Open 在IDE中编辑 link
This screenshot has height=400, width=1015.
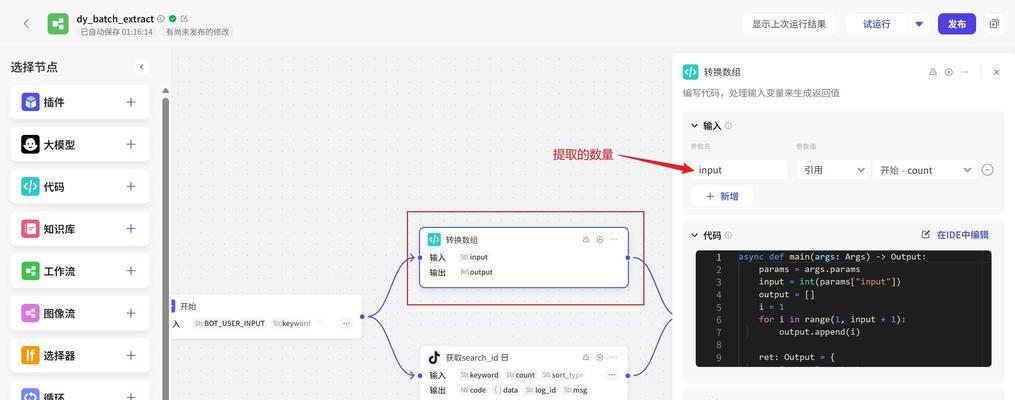click(955, 235)
